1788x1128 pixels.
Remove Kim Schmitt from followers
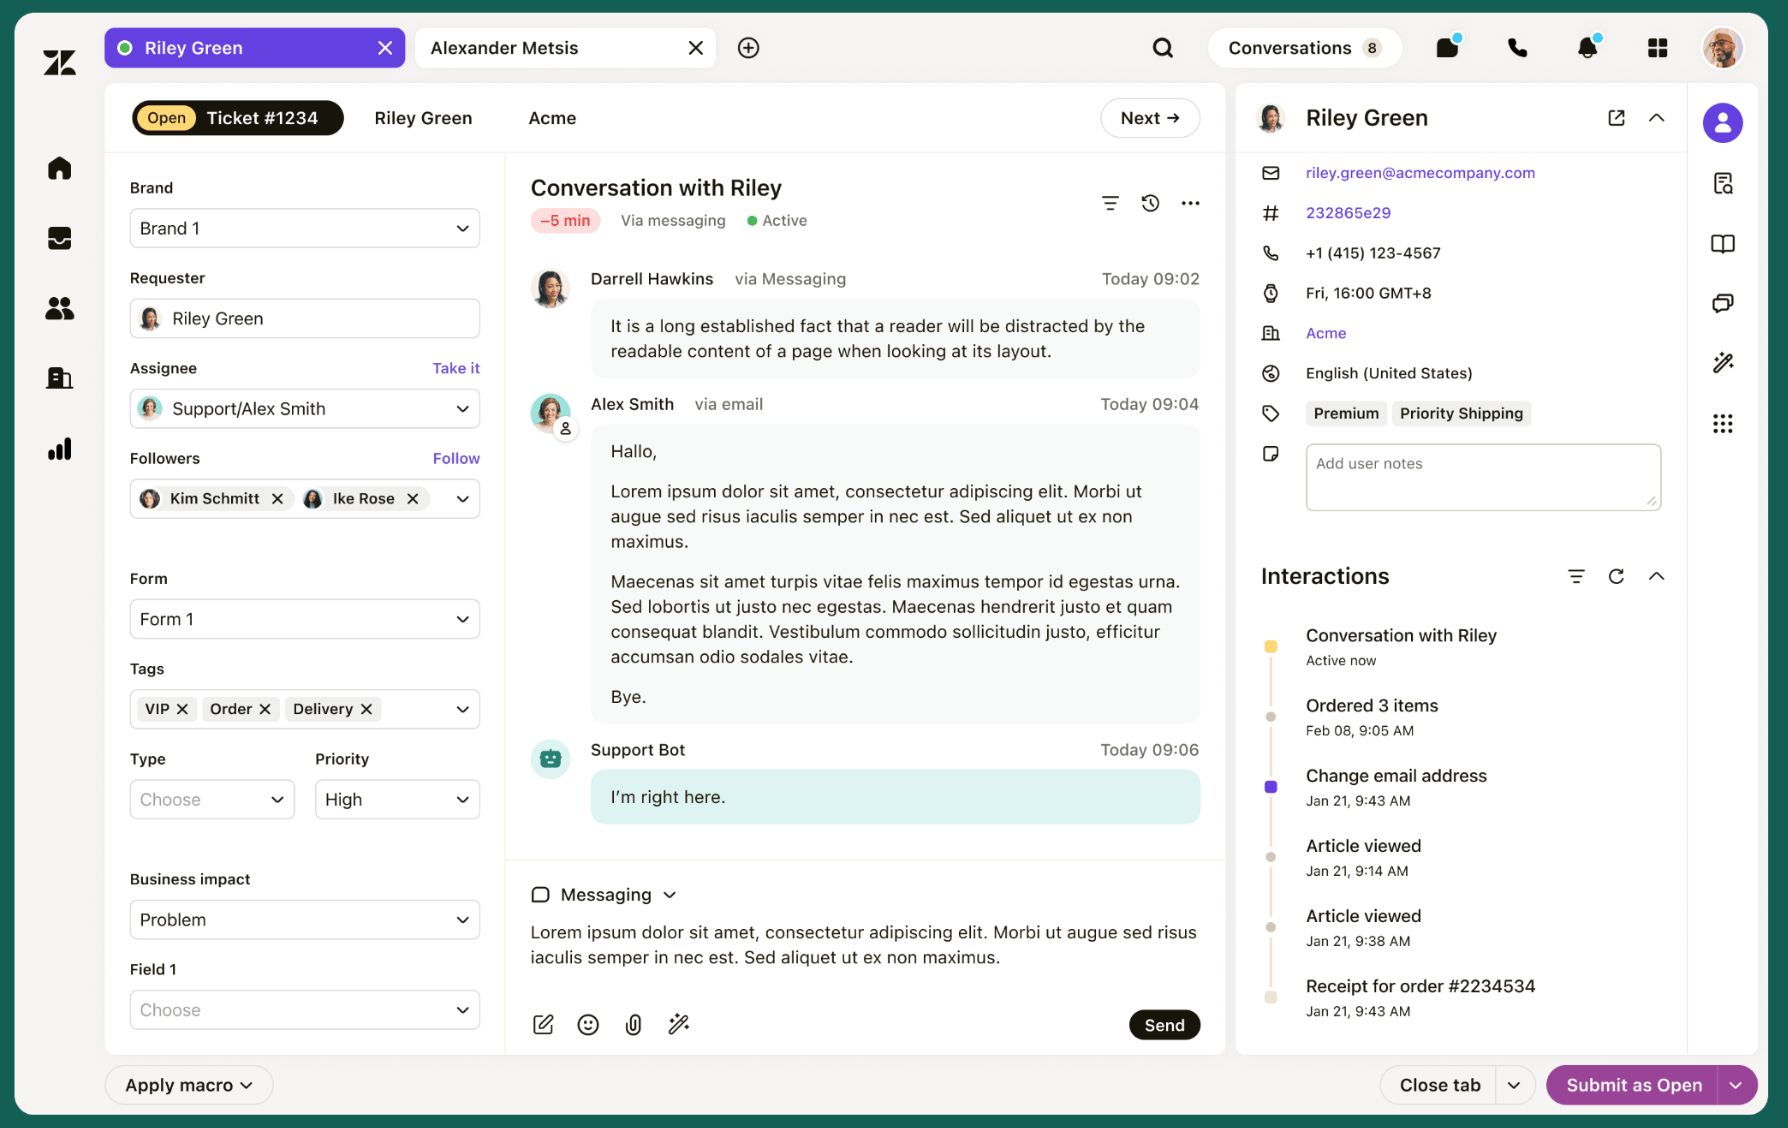278,499
